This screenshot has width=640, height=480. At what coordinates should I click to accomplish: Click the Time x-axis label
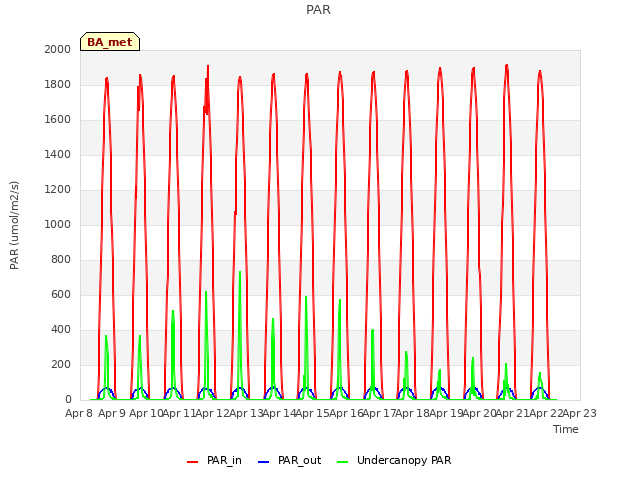pyautogui.click(x=566, y=429)
